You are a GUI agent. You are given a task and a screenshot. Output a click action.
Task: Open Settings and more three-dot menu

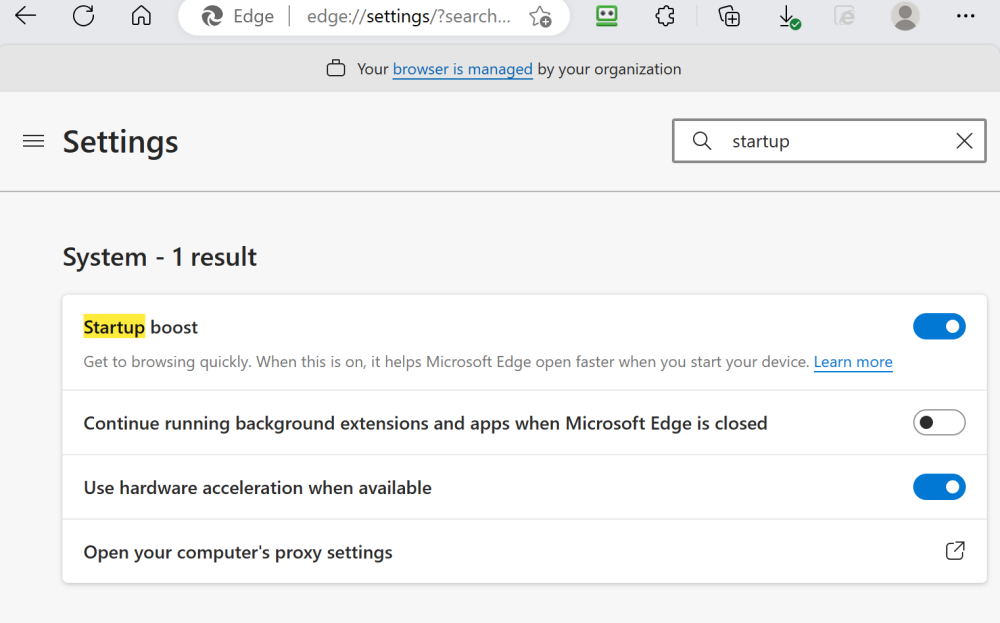(x=966, y=16)
